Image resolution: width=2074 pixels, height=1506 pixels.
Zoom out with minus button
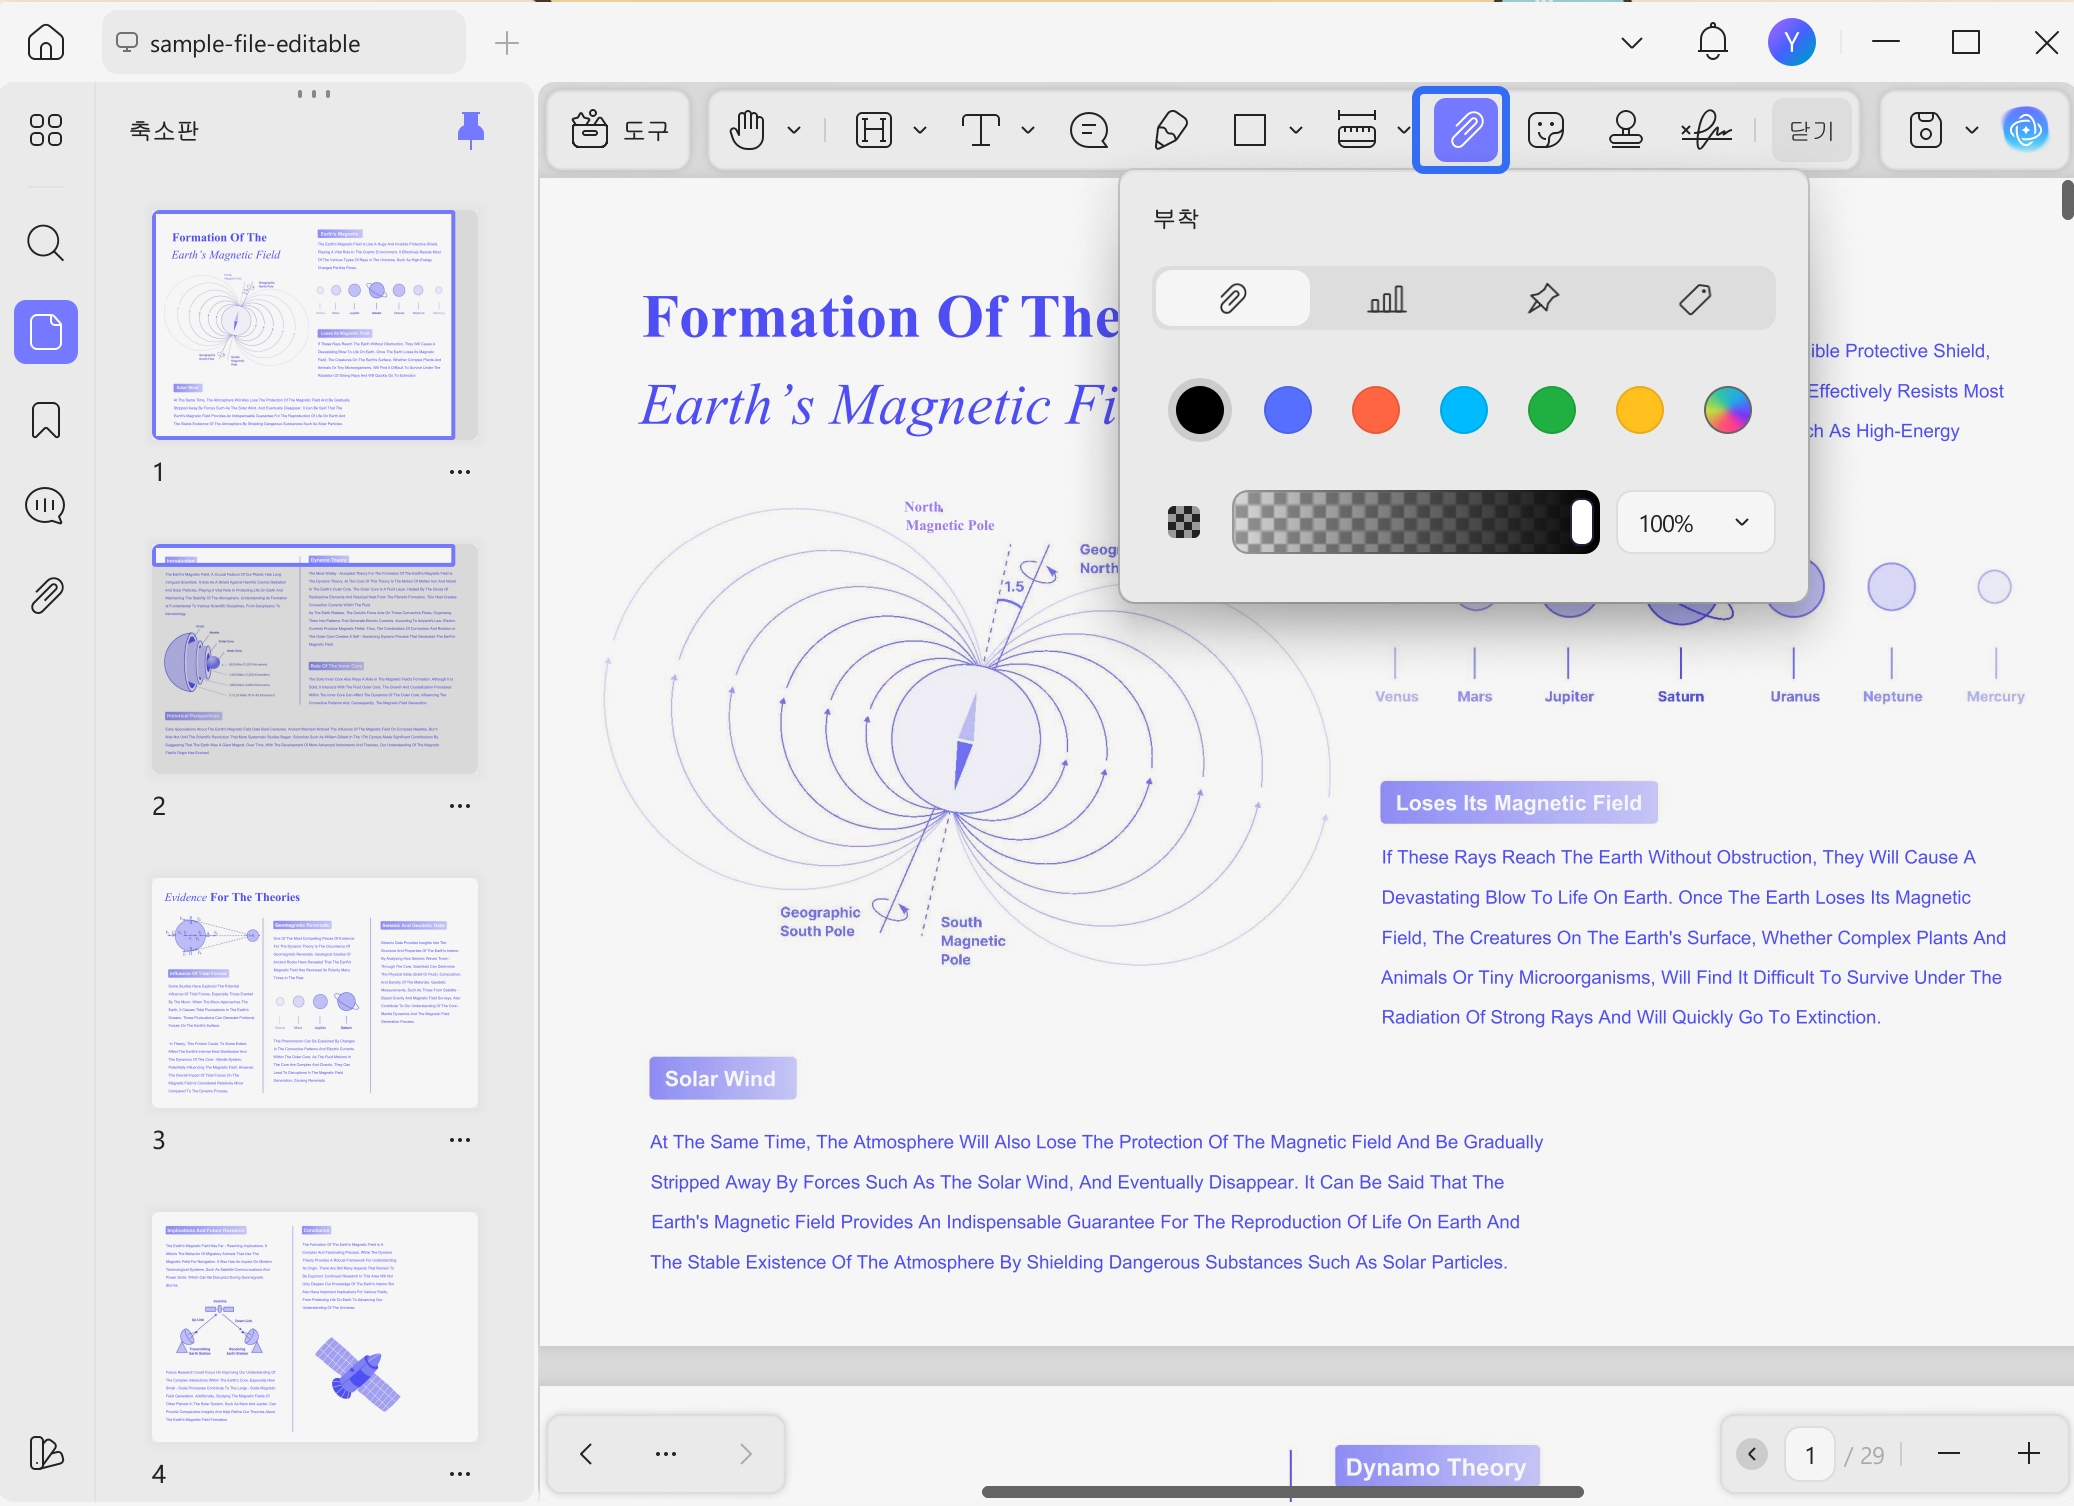click(x=1948, y=1454)
